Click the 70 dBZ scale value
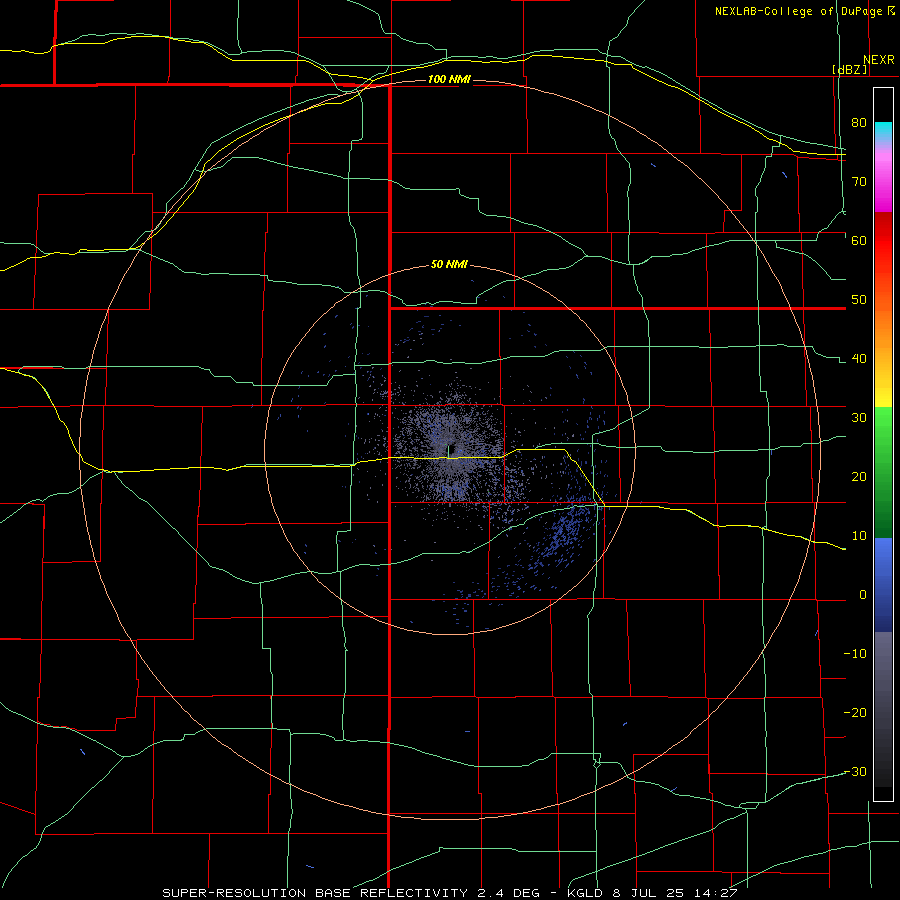The height and width of the screenshot is (900, 900). pyautogui.click(x=859, y=181)
